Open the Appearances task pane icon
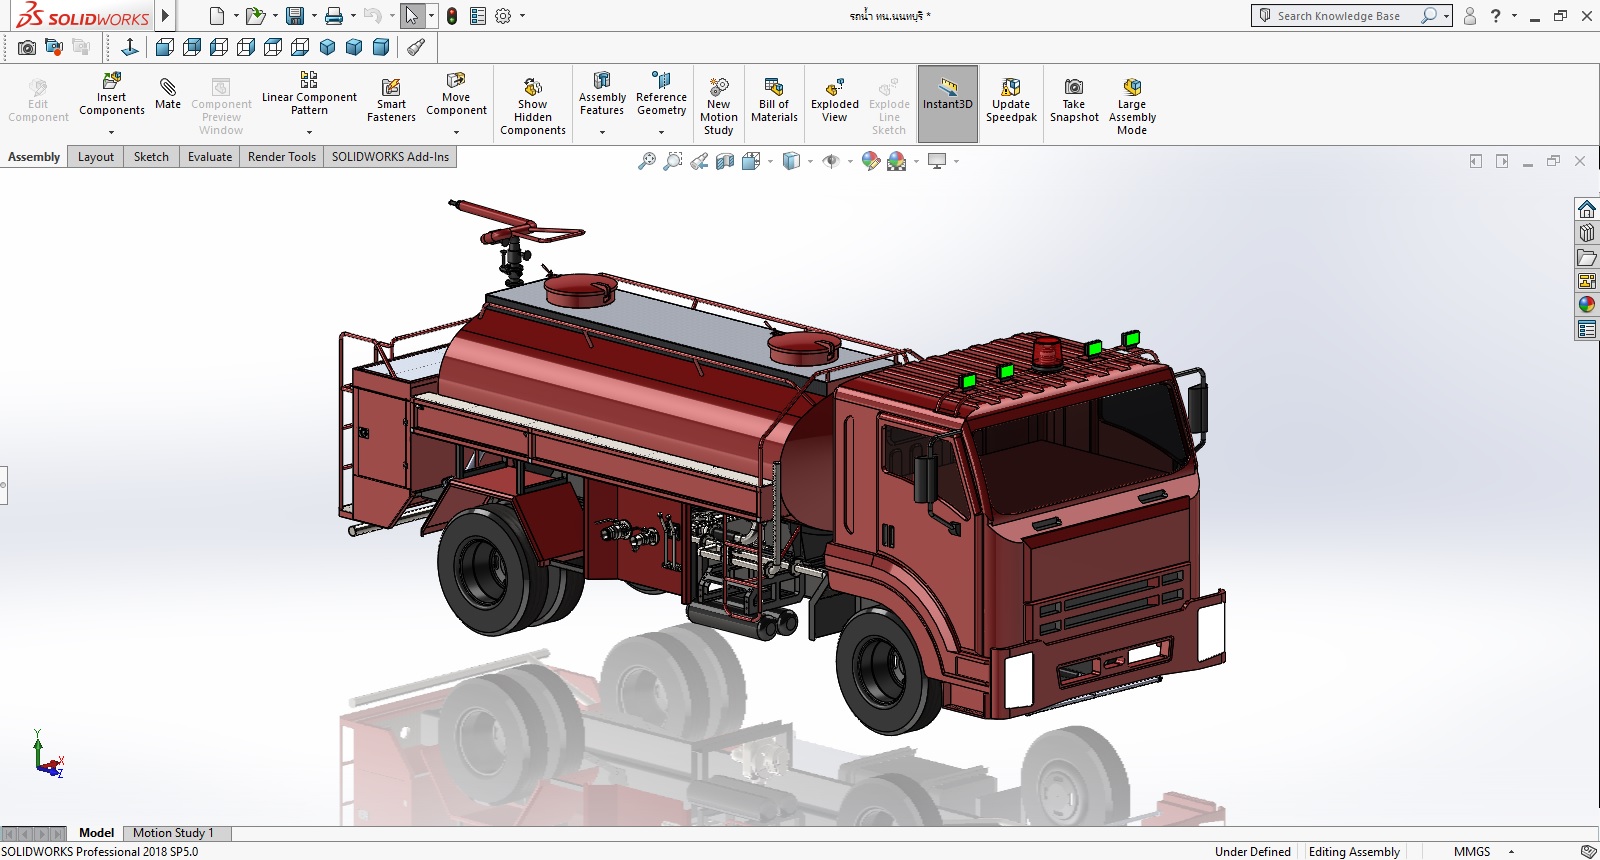The width and height of the screenshot is (1600, 860). 1587,305
